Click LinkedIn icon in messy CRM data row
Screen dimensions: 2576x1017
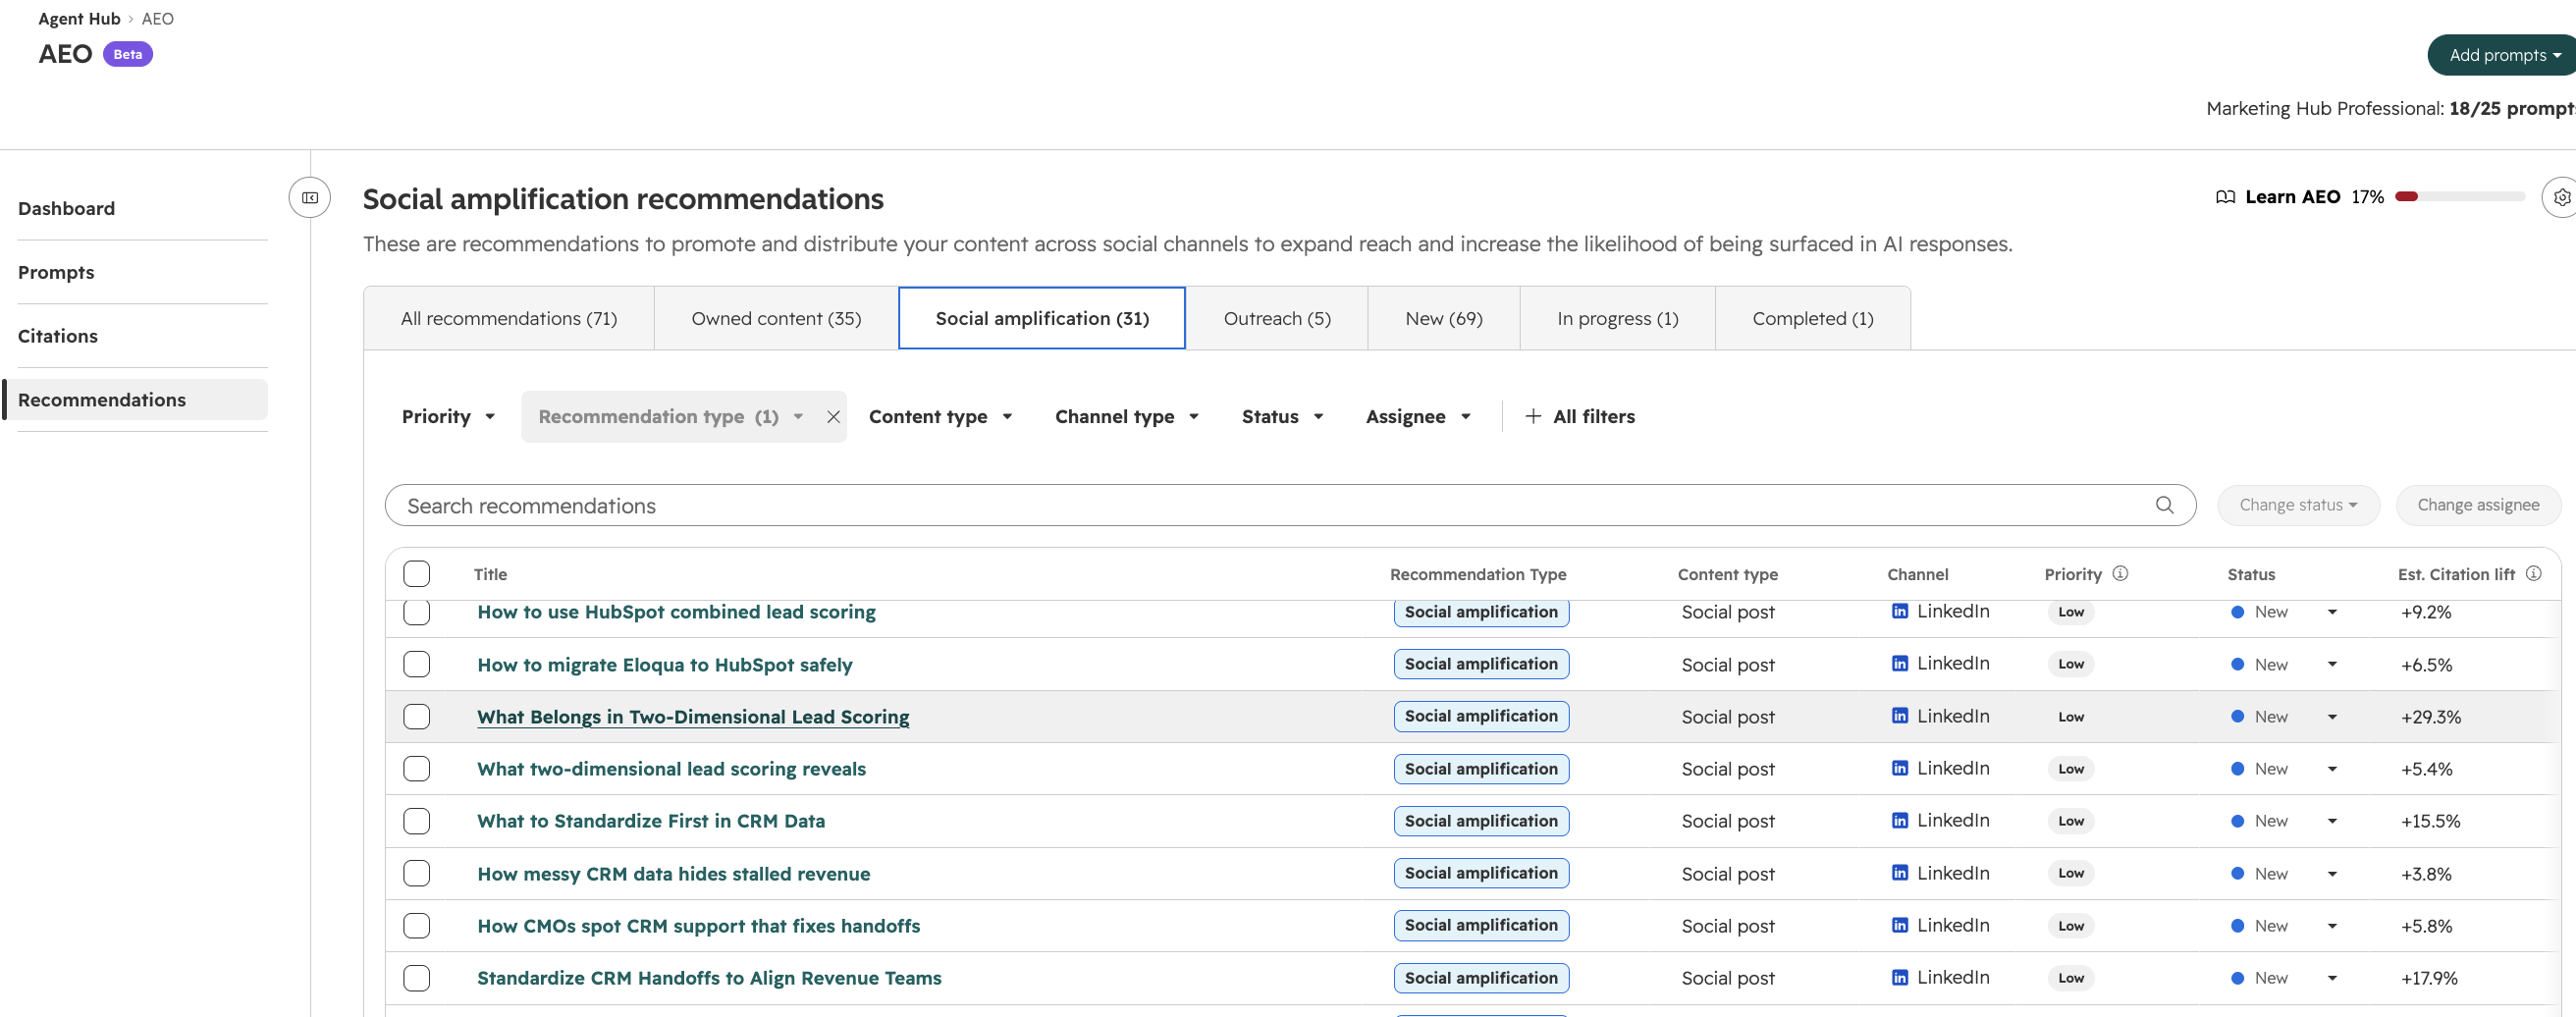pos(1900,873)
